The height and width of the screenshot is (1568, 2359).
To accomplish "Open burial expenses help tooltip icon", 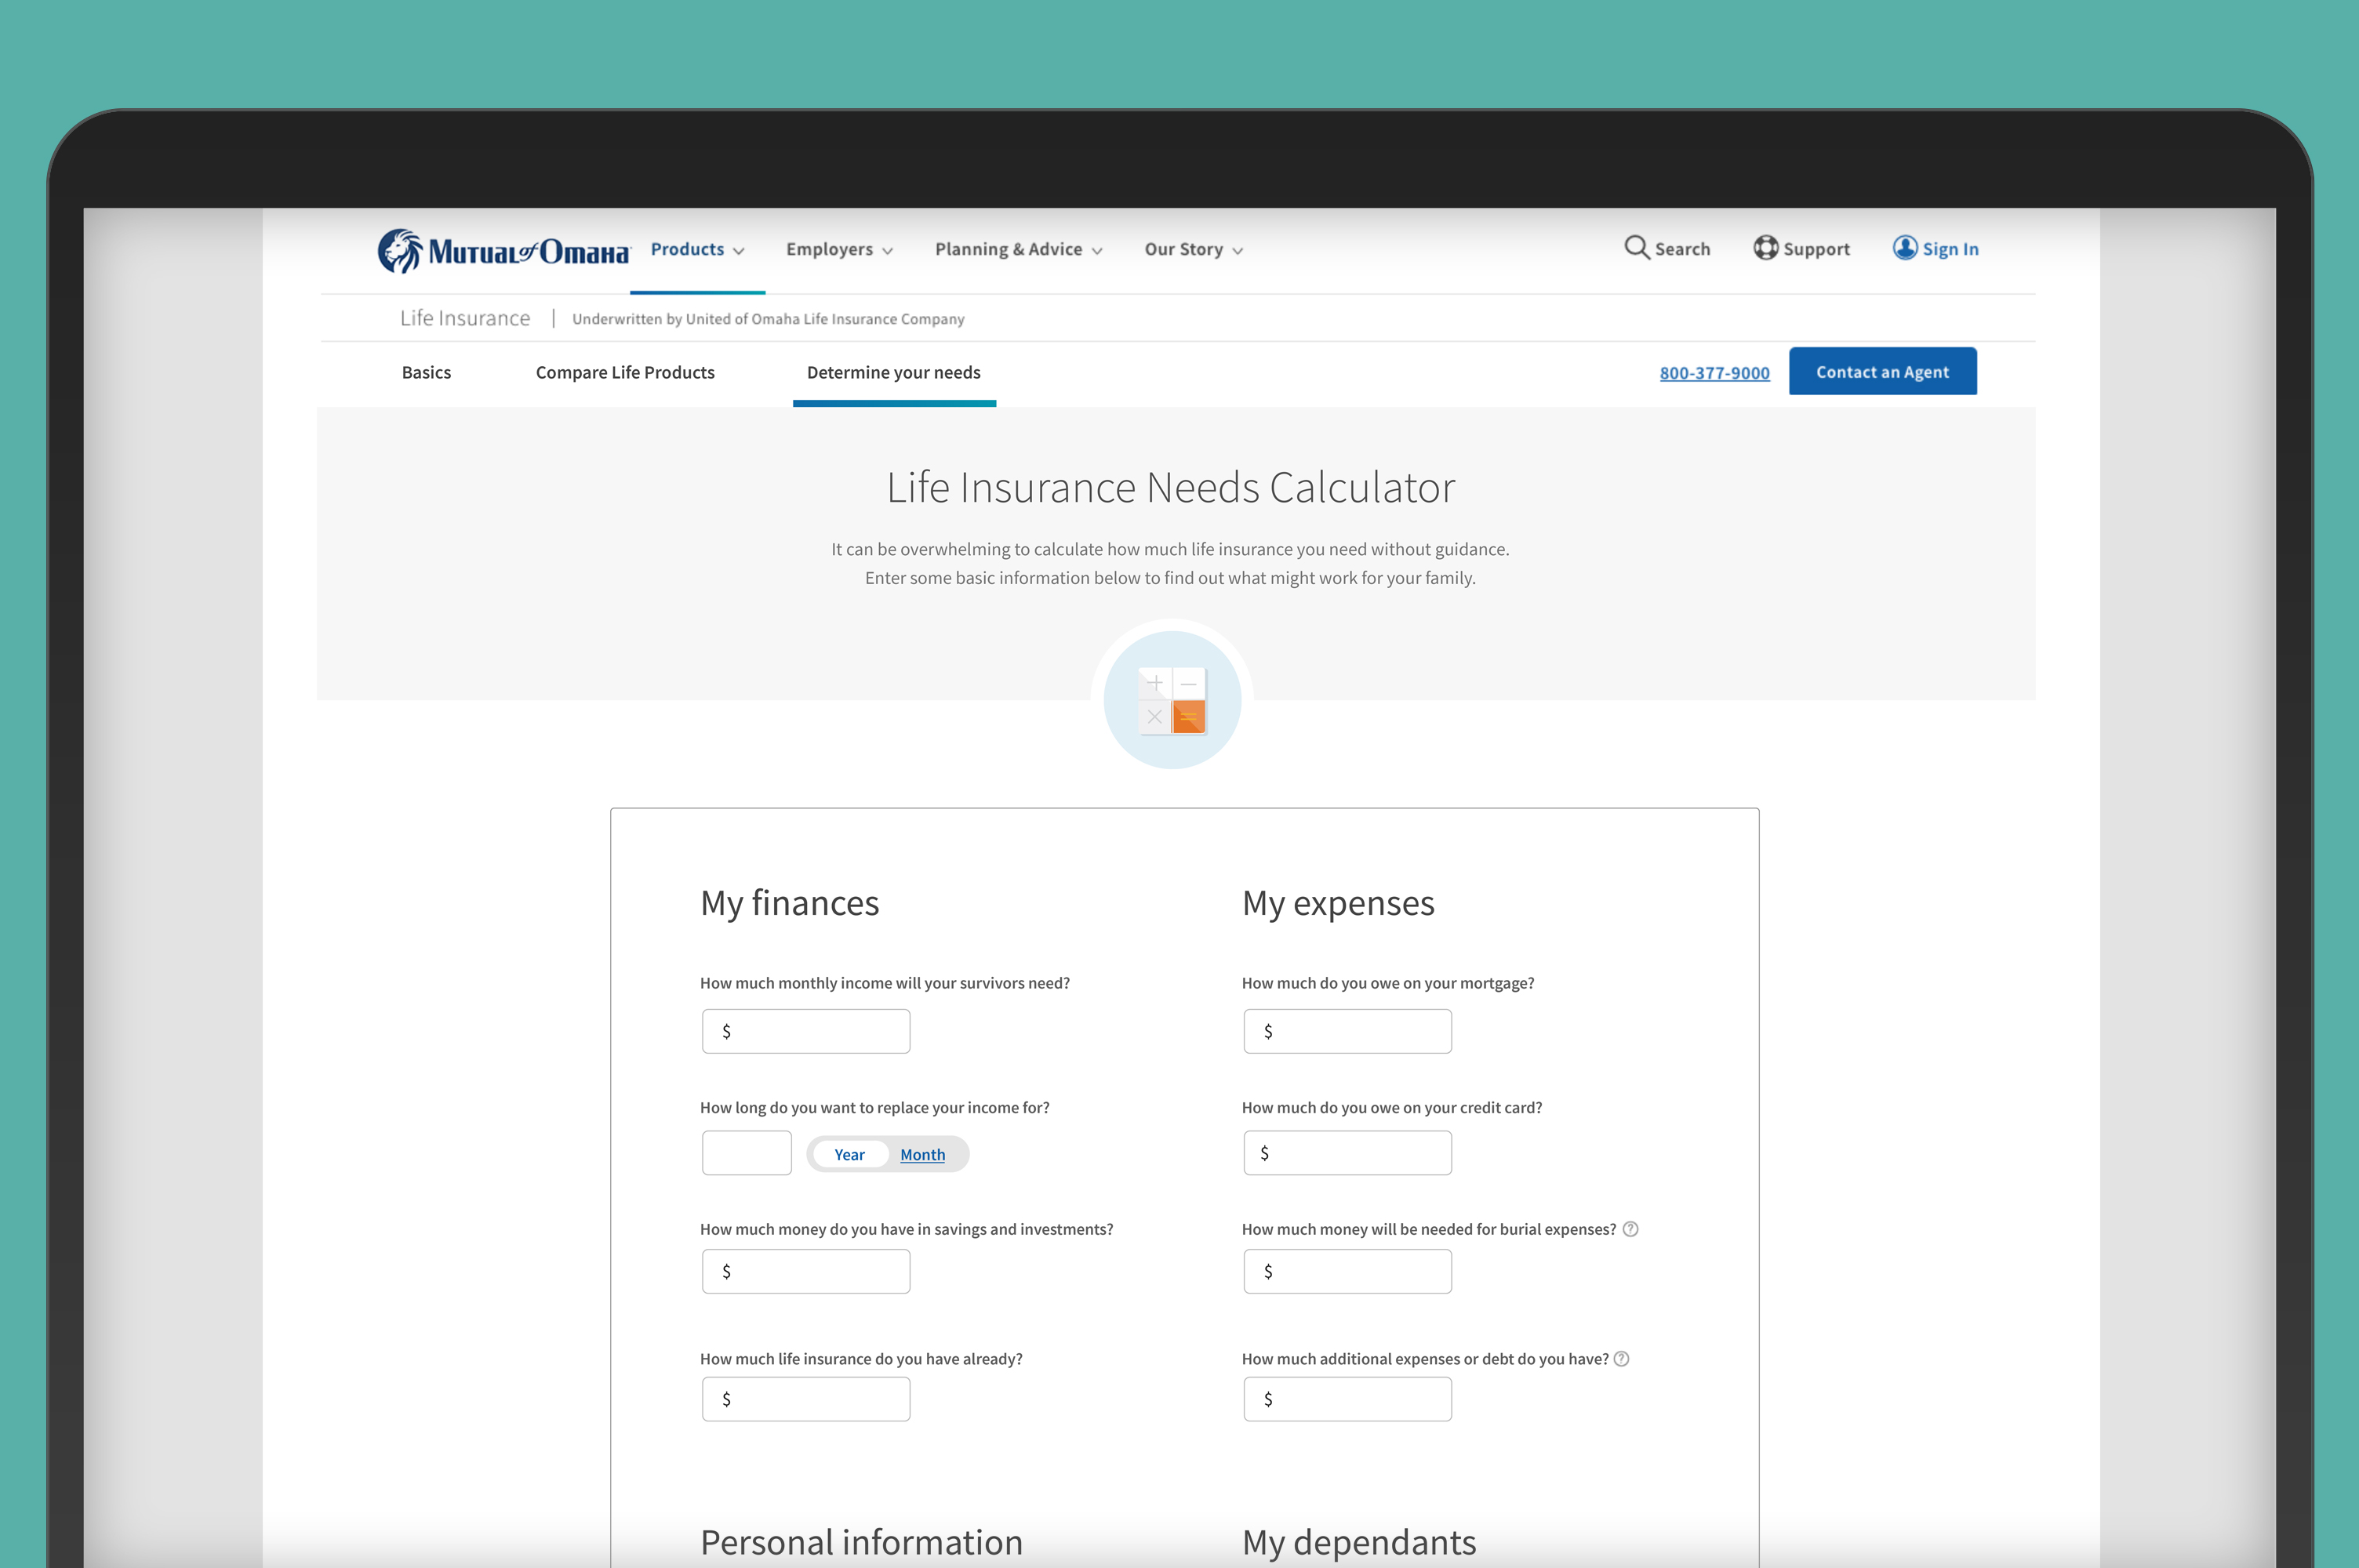I will 1630,1229.
